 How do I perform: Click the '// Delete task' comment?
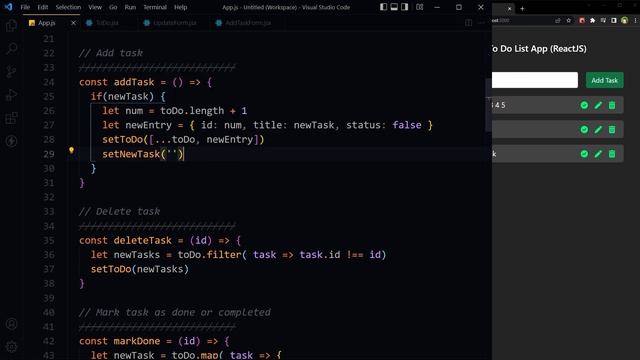119,211
